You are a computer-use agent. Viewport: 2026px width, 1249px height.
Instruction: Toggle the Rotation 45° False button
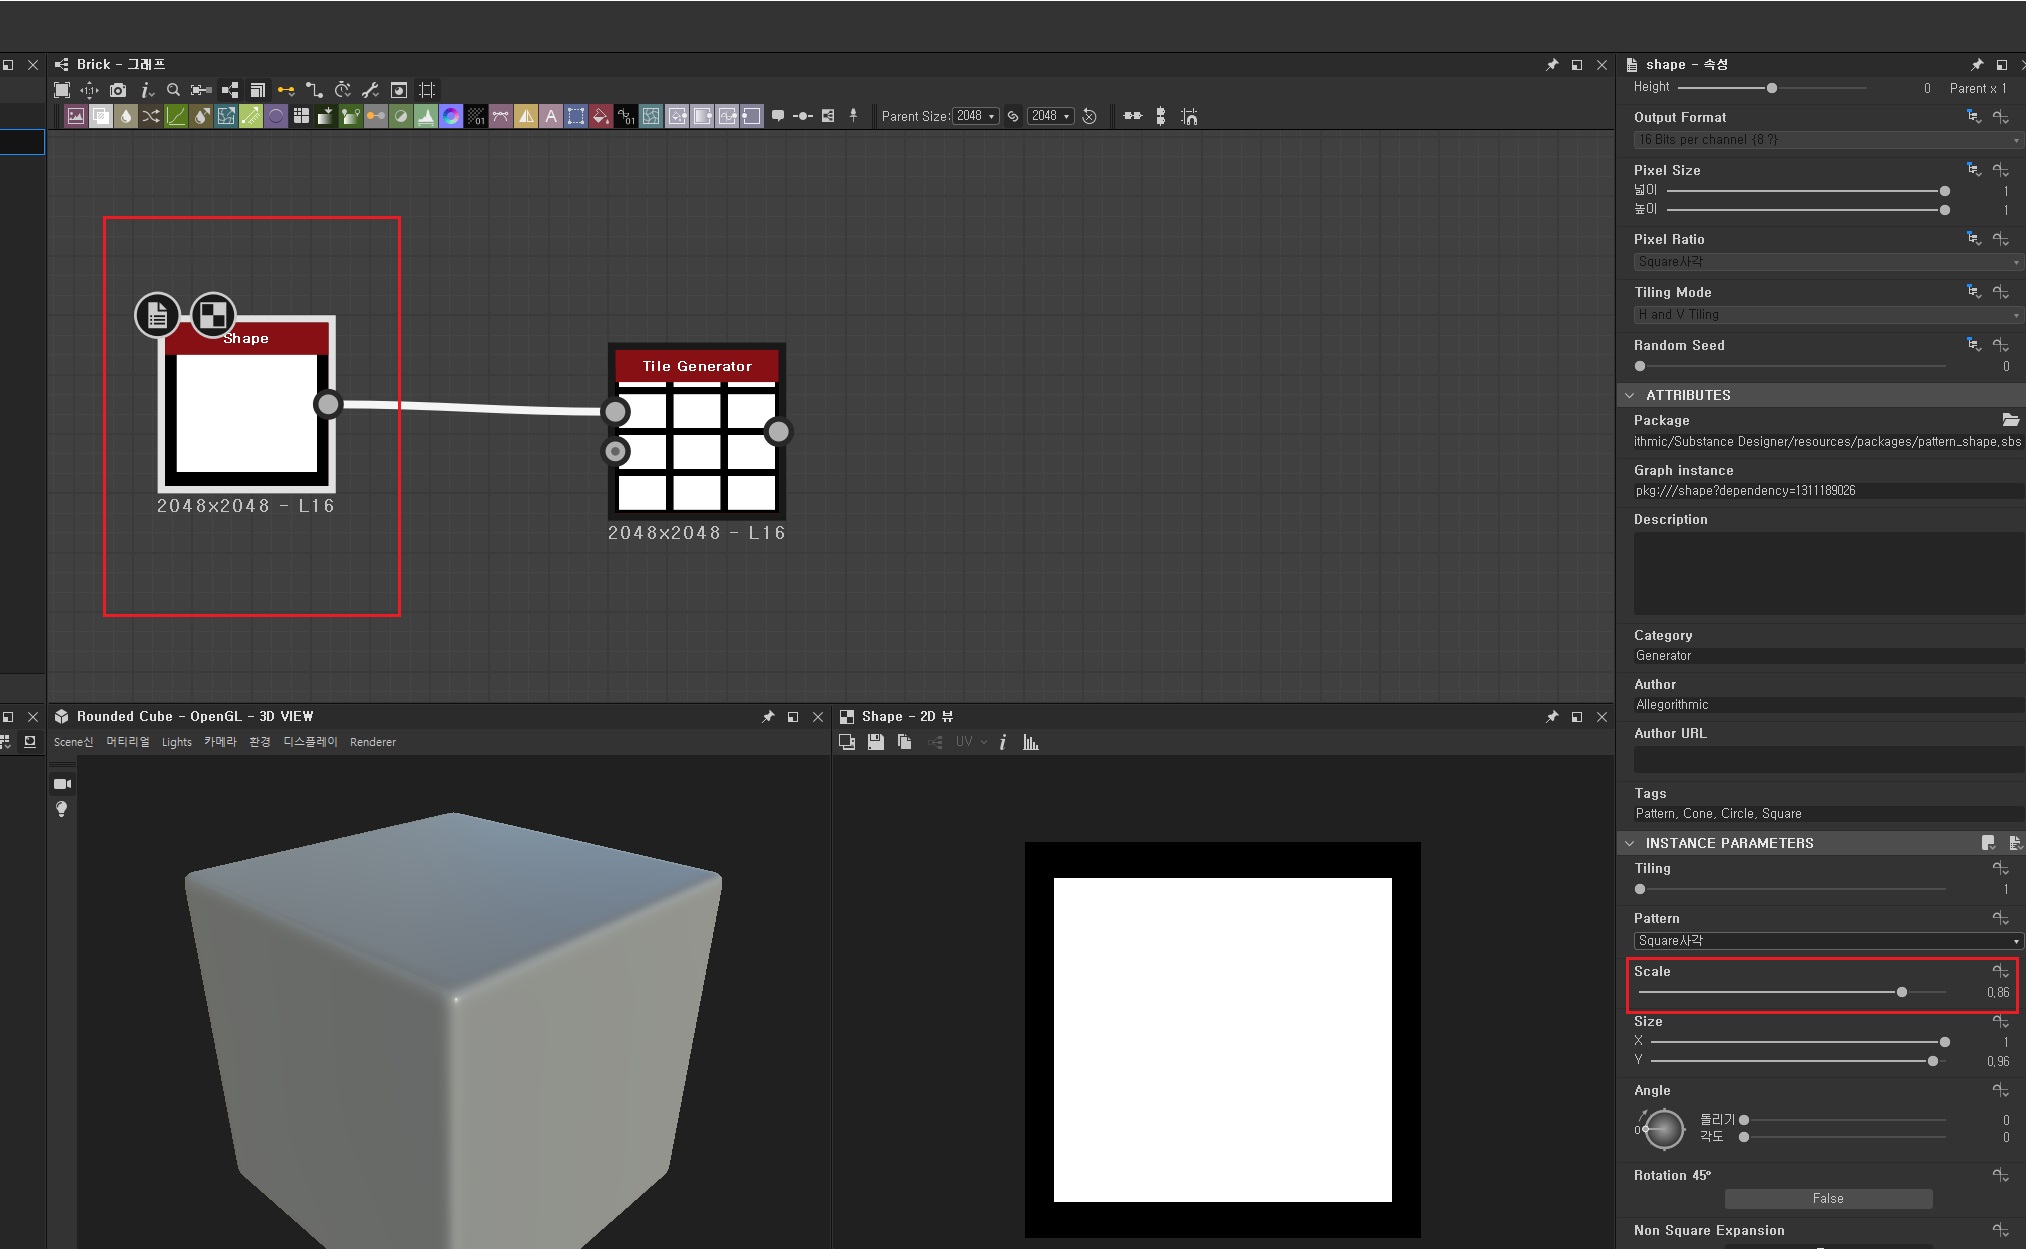point(1827,1198)
